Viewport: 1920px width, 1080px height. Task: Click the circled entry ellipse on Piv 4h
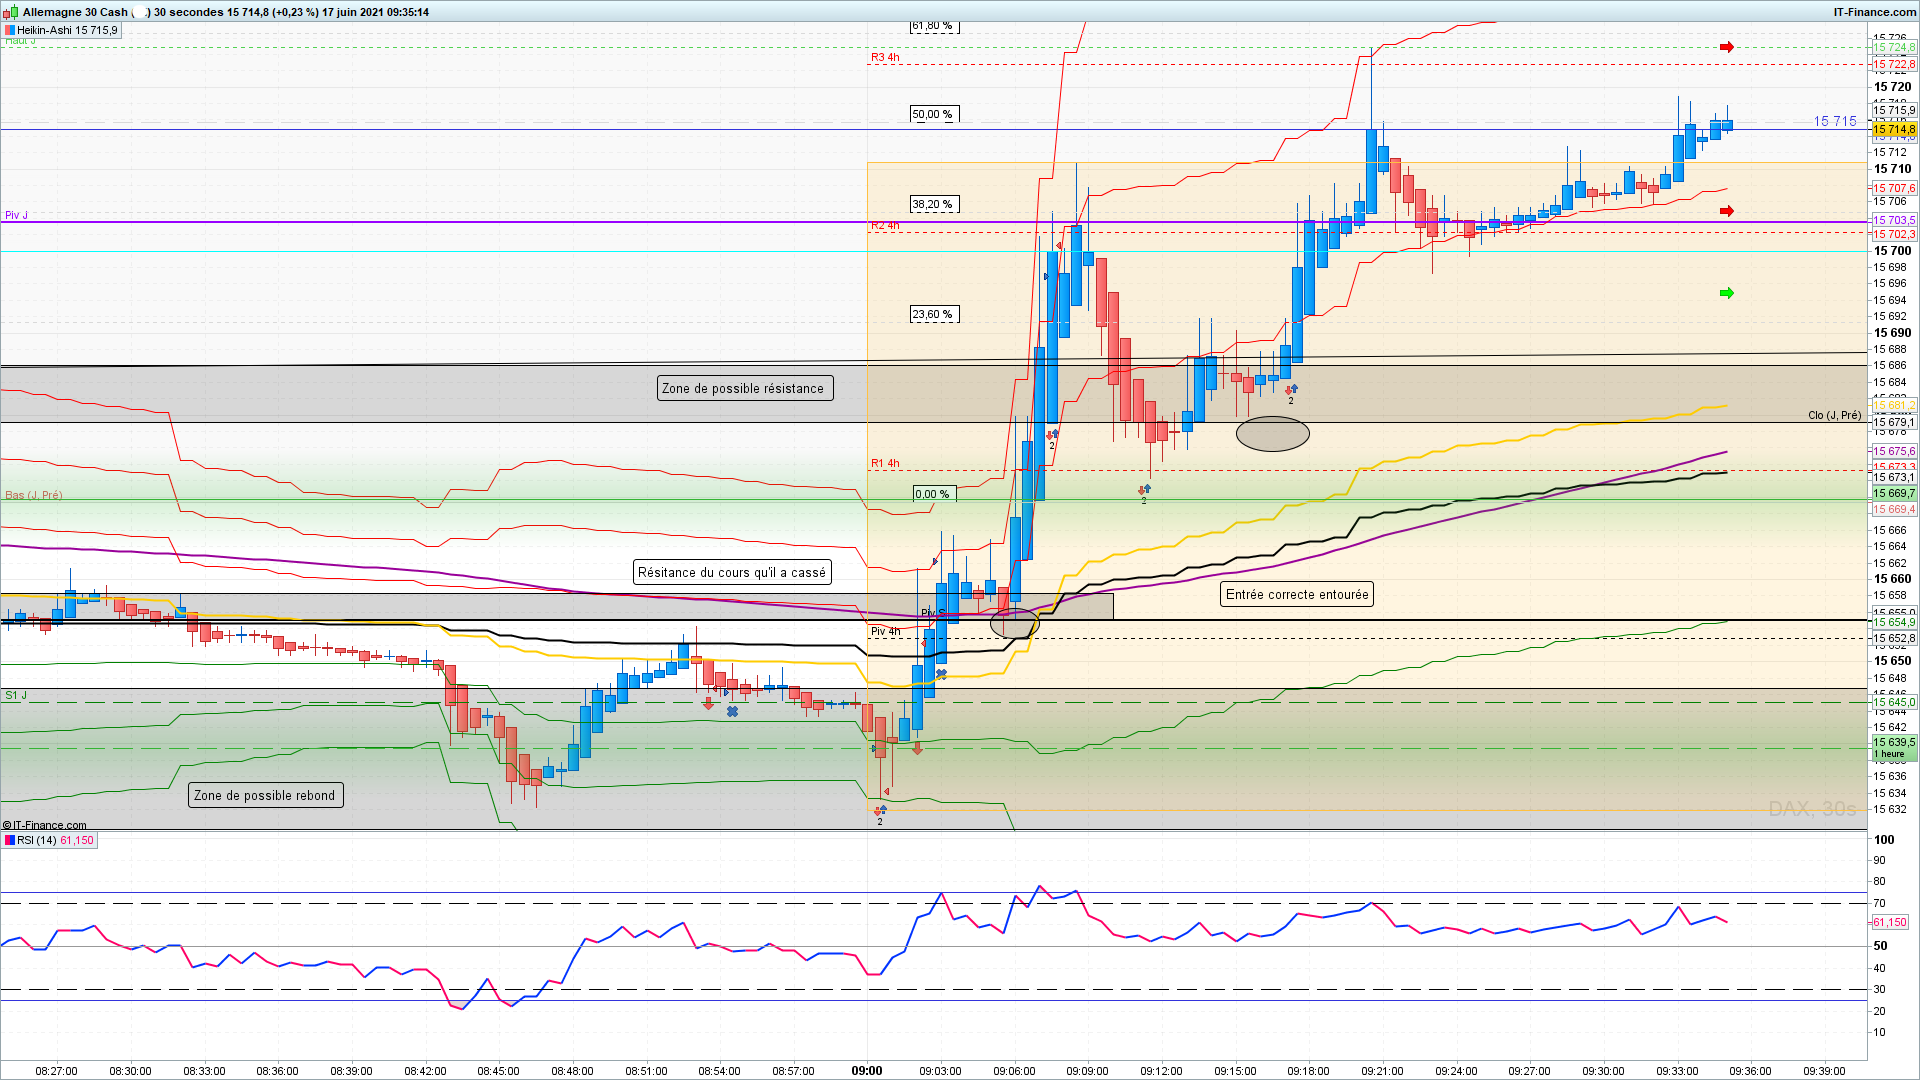click(x=1014, y=624)
